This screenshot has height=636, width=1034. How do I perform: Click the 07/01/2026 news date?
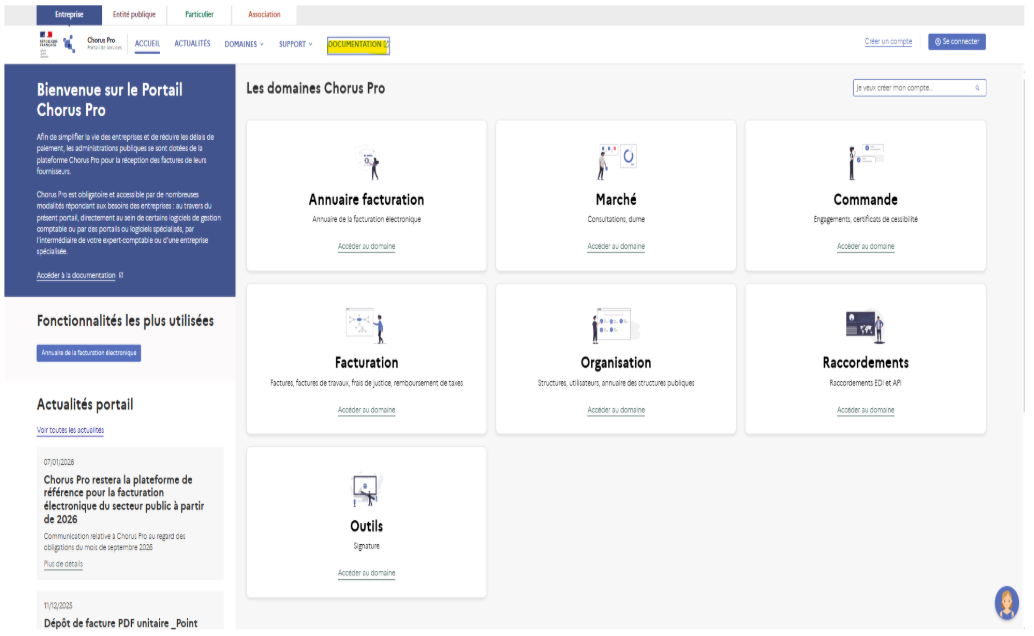(59, 462)
